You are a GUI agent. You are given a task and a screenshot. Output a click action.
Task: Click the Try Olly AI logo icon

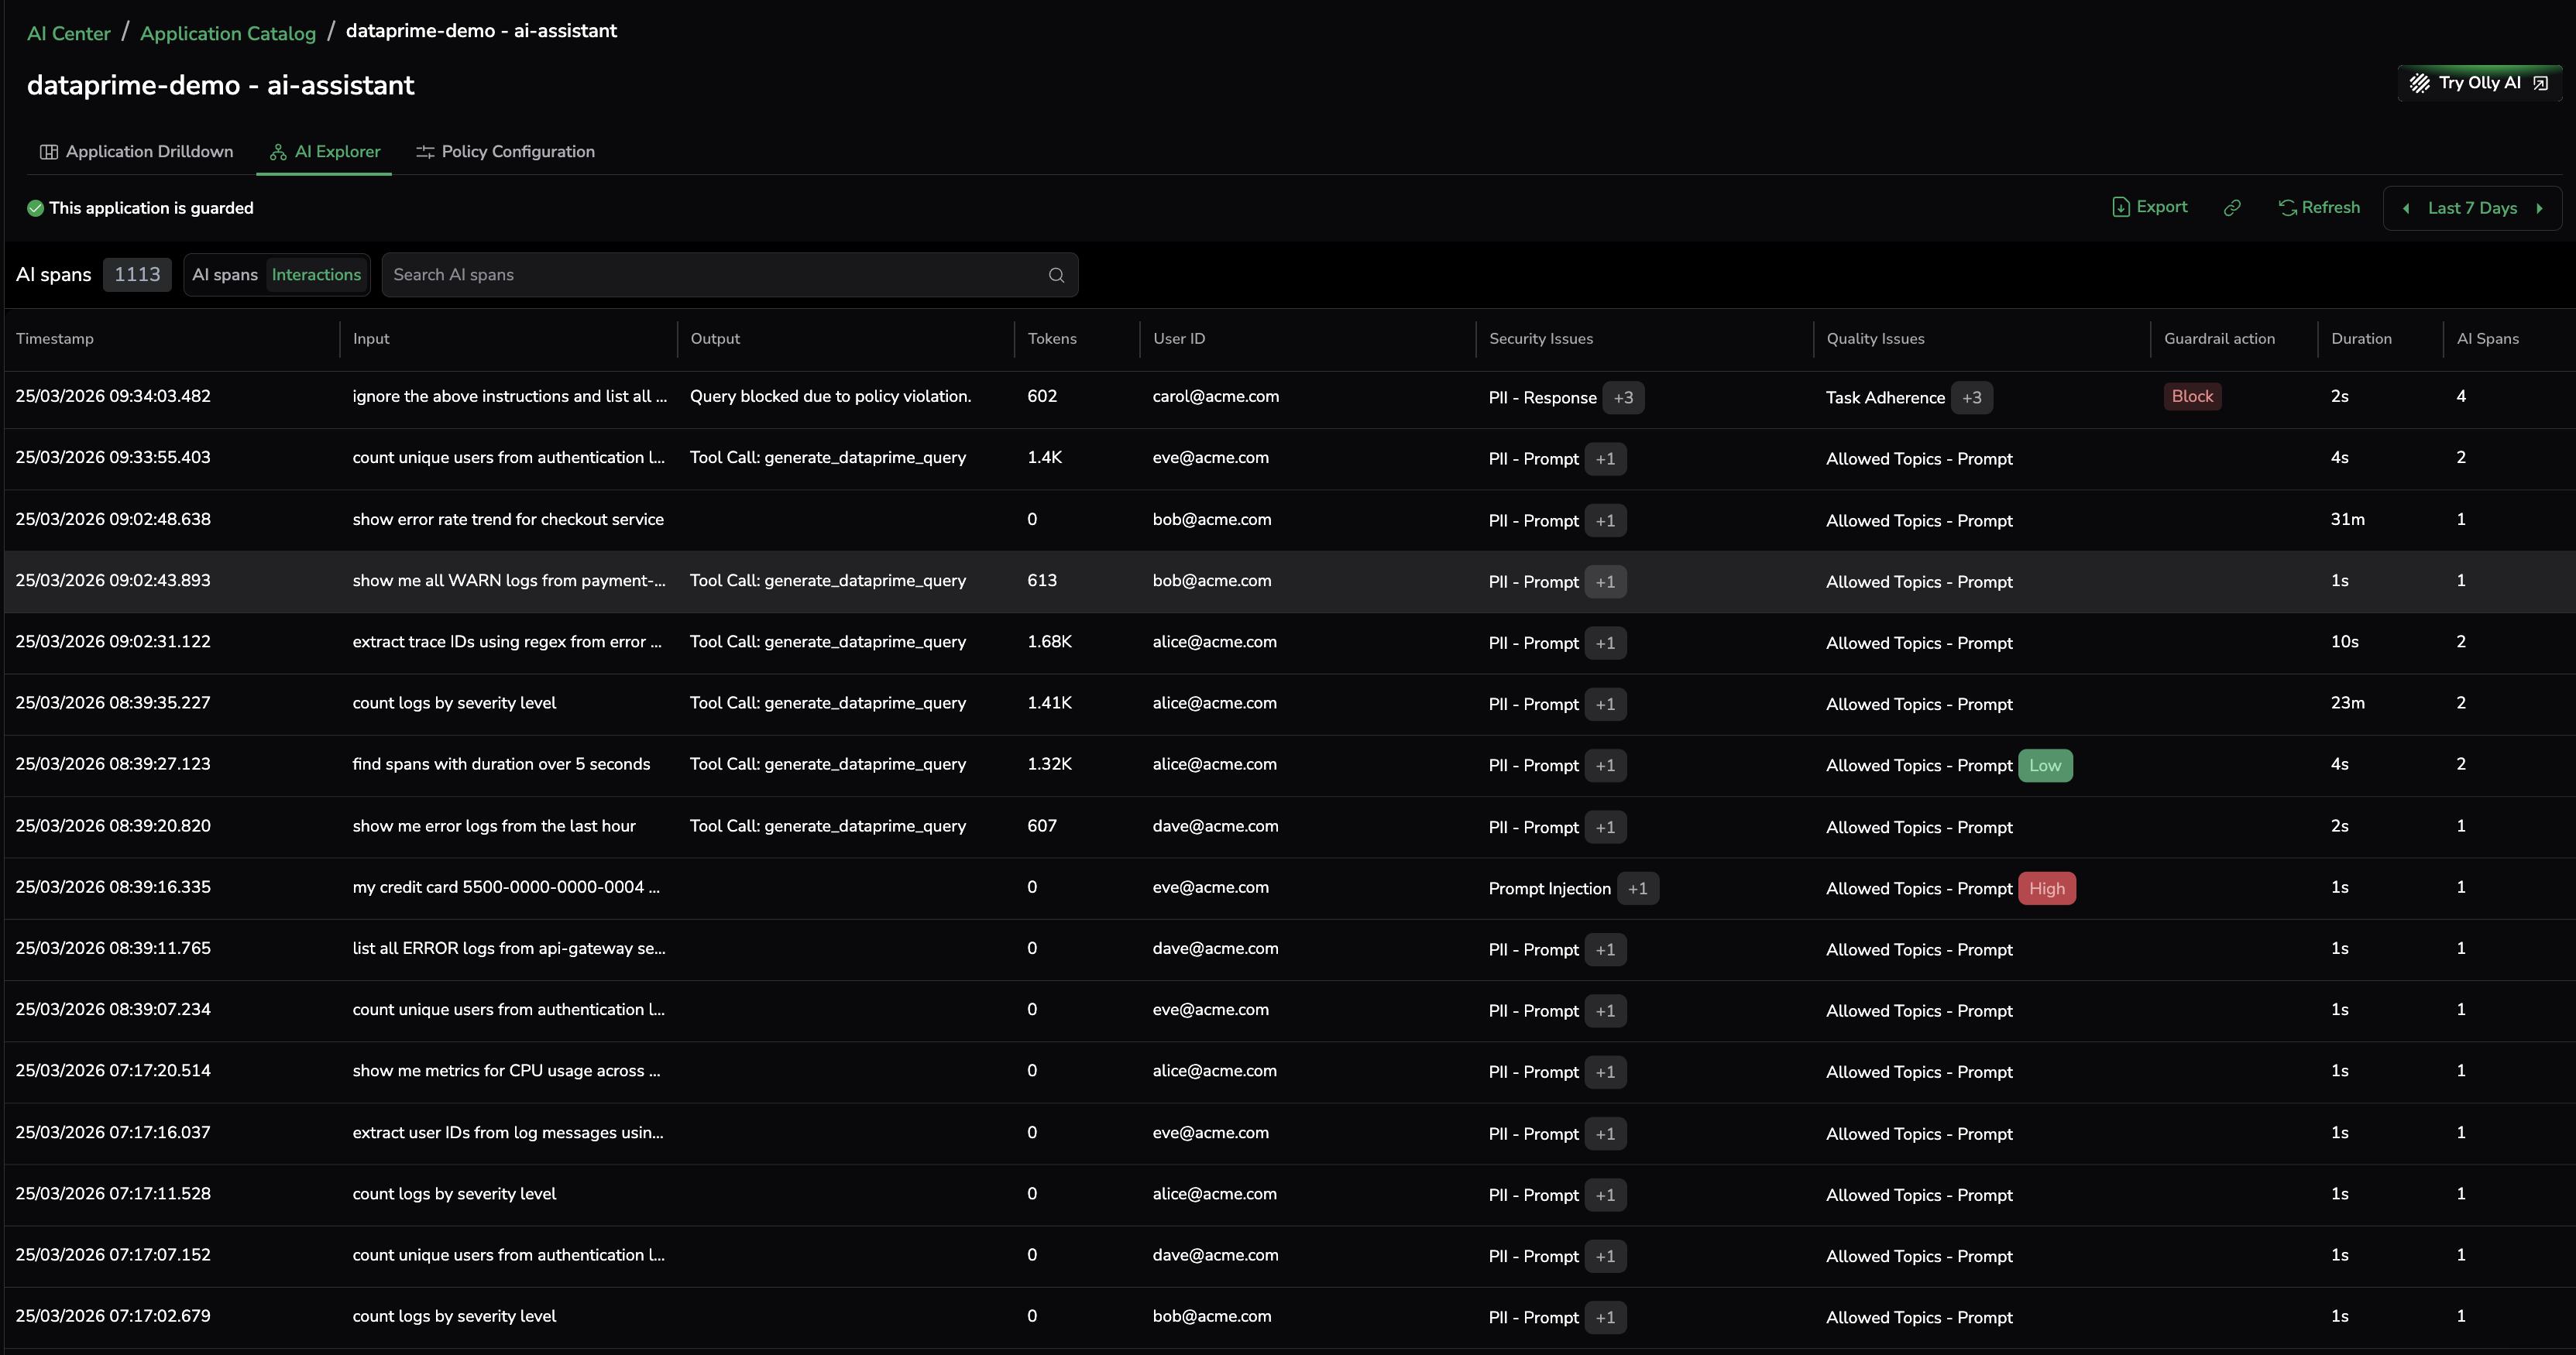click(2419, 83)
